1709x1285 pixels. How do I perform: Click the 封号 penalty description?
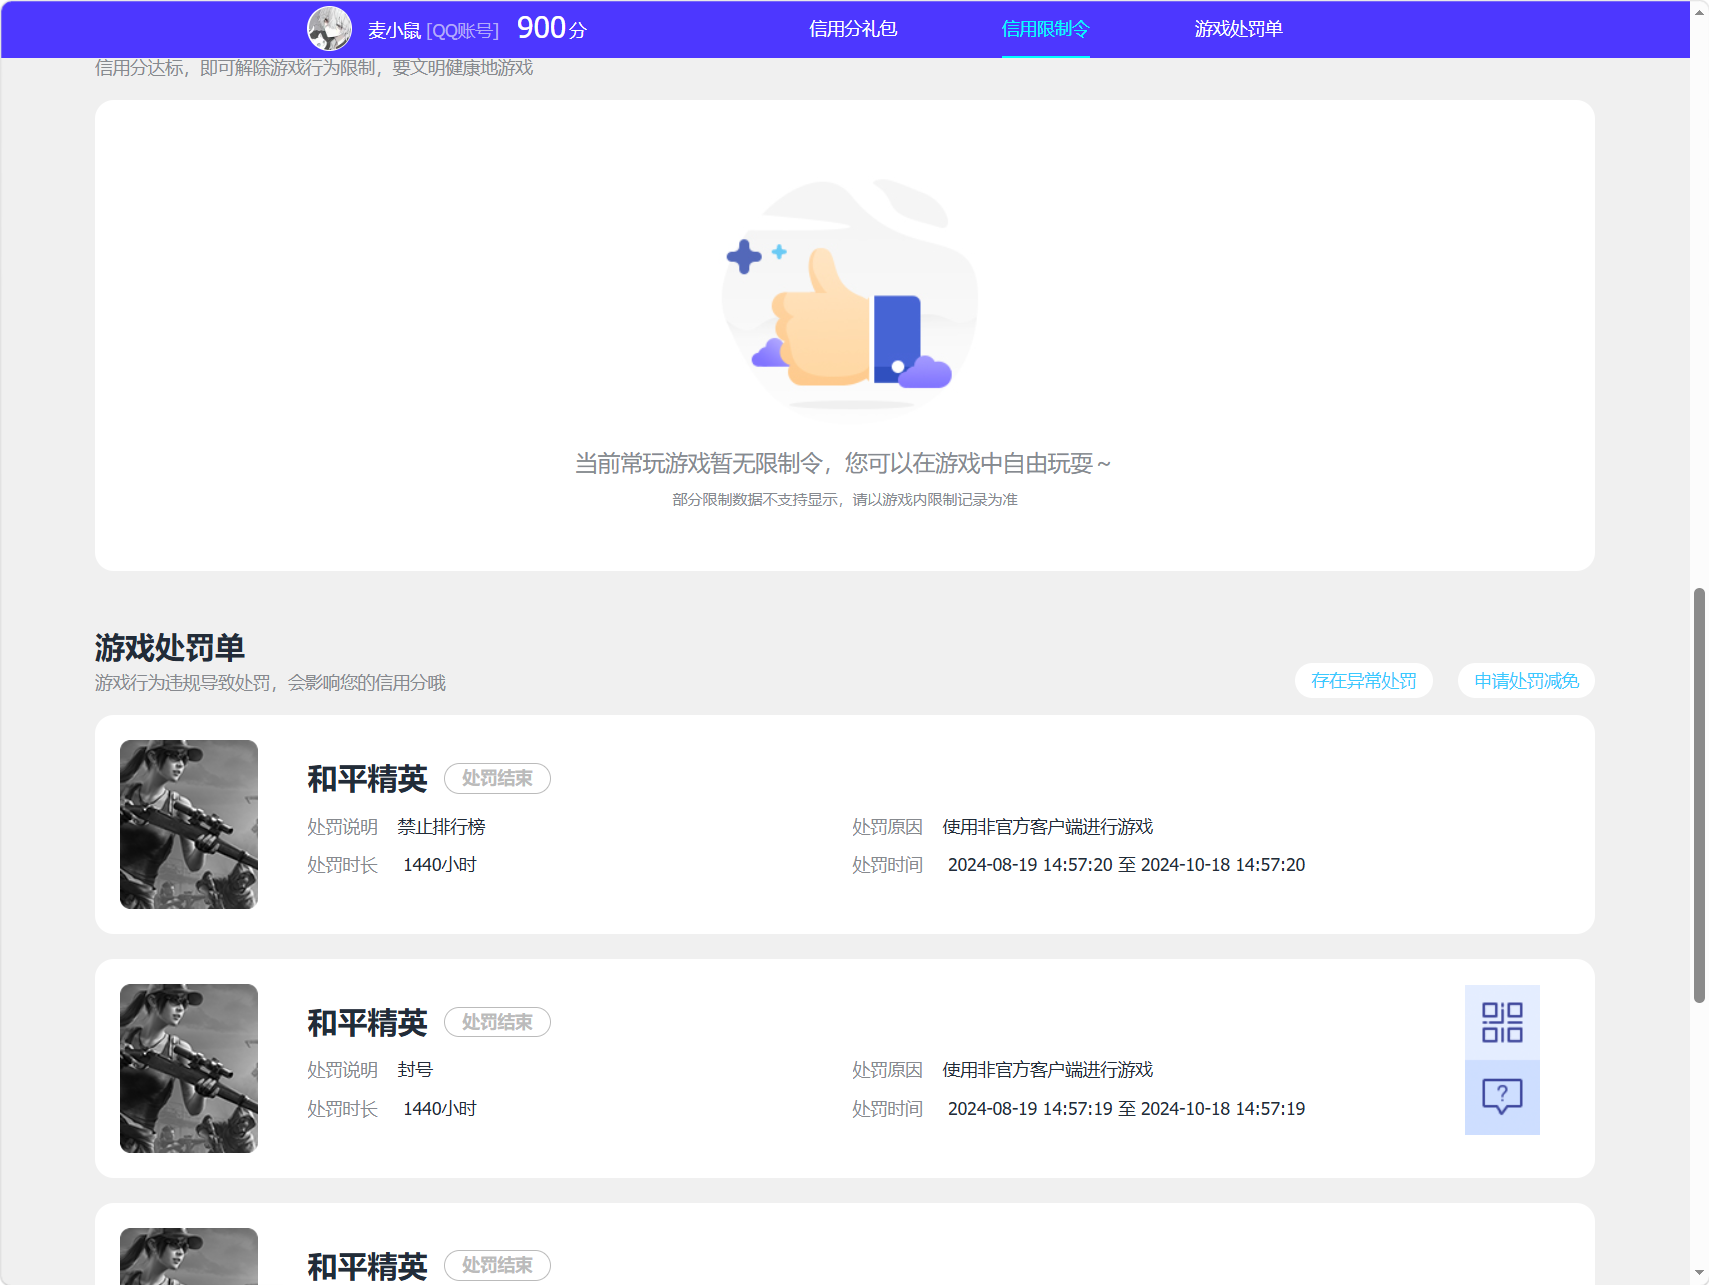click(x=415, y=1070)
